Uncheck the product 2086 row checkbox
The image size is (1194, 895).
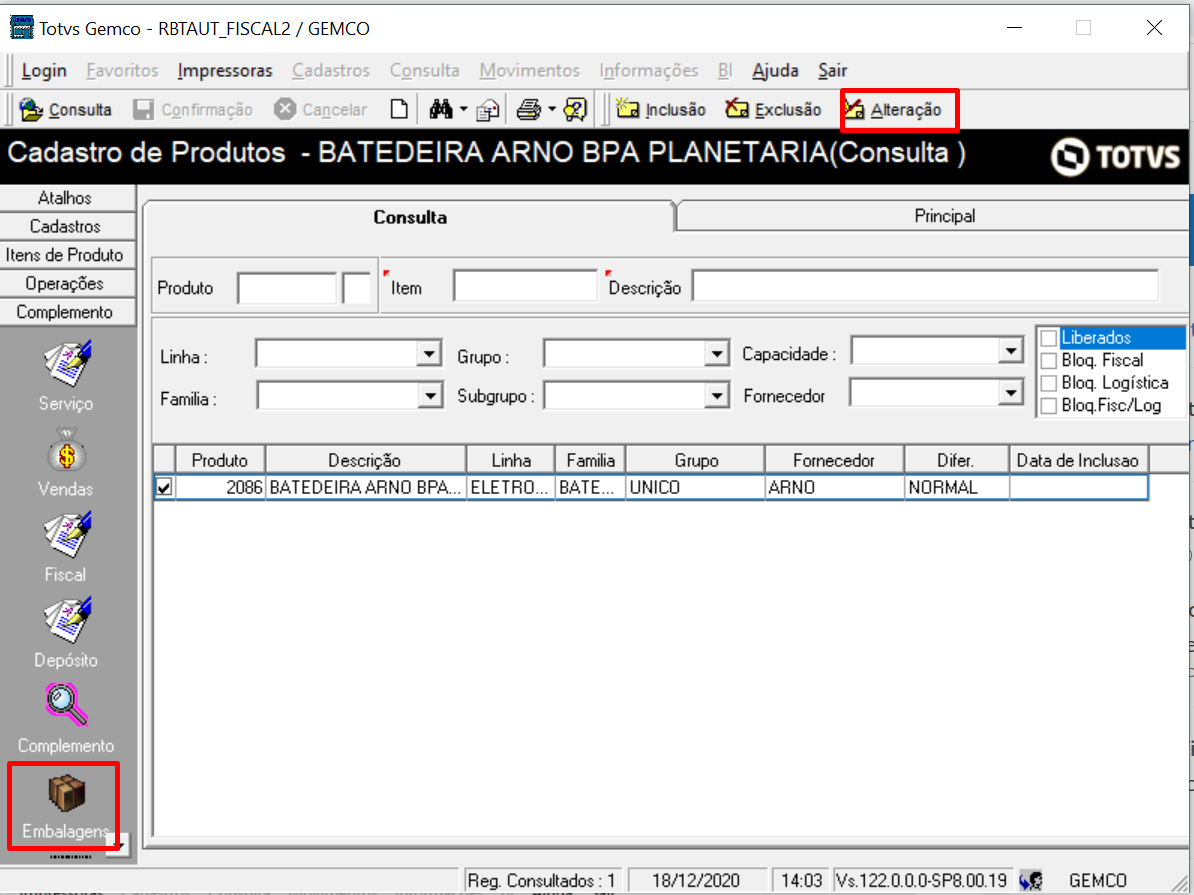tap(164, 487)
